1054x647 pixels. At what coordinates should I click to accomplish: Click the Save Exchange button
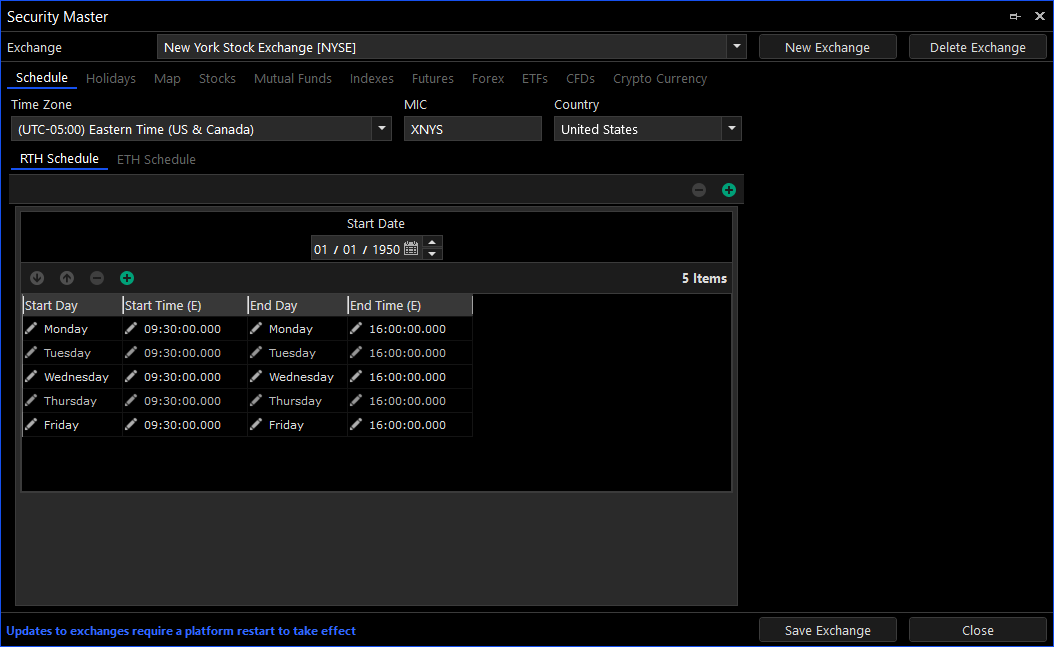(827, 630)
